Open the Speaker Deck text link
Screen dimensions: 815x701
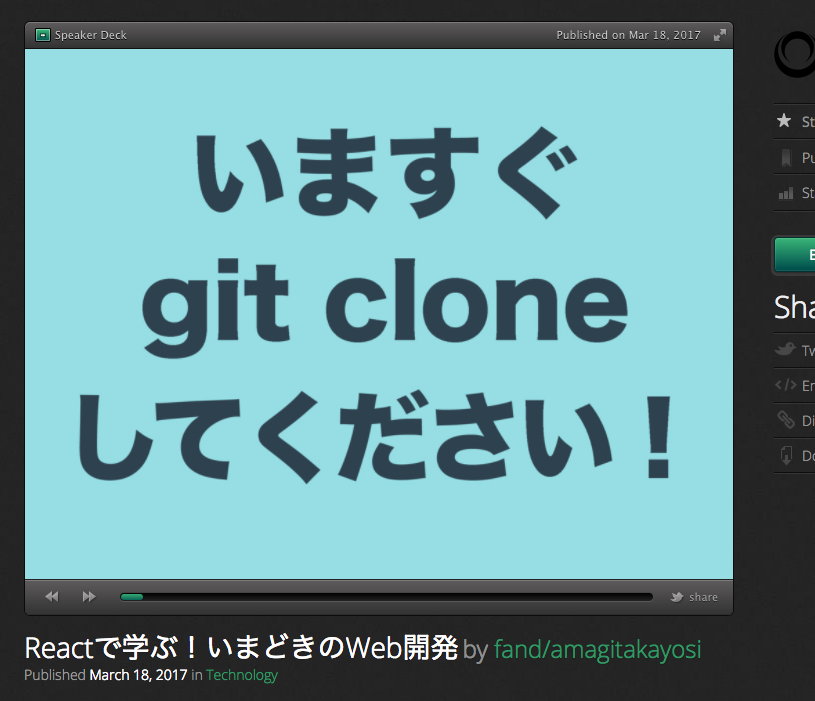point(90,35)
